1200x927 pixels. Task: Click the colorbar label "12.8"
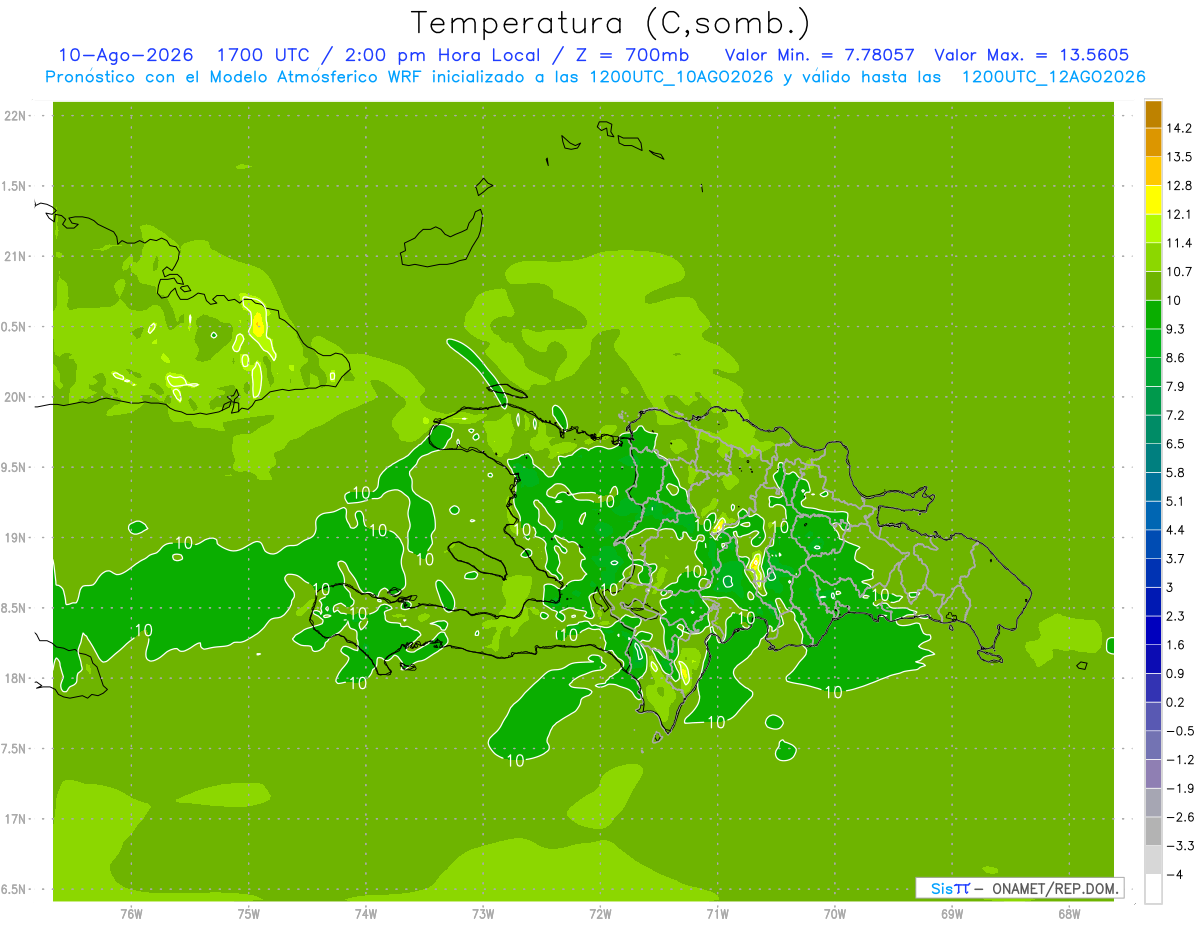(1180, 186)
